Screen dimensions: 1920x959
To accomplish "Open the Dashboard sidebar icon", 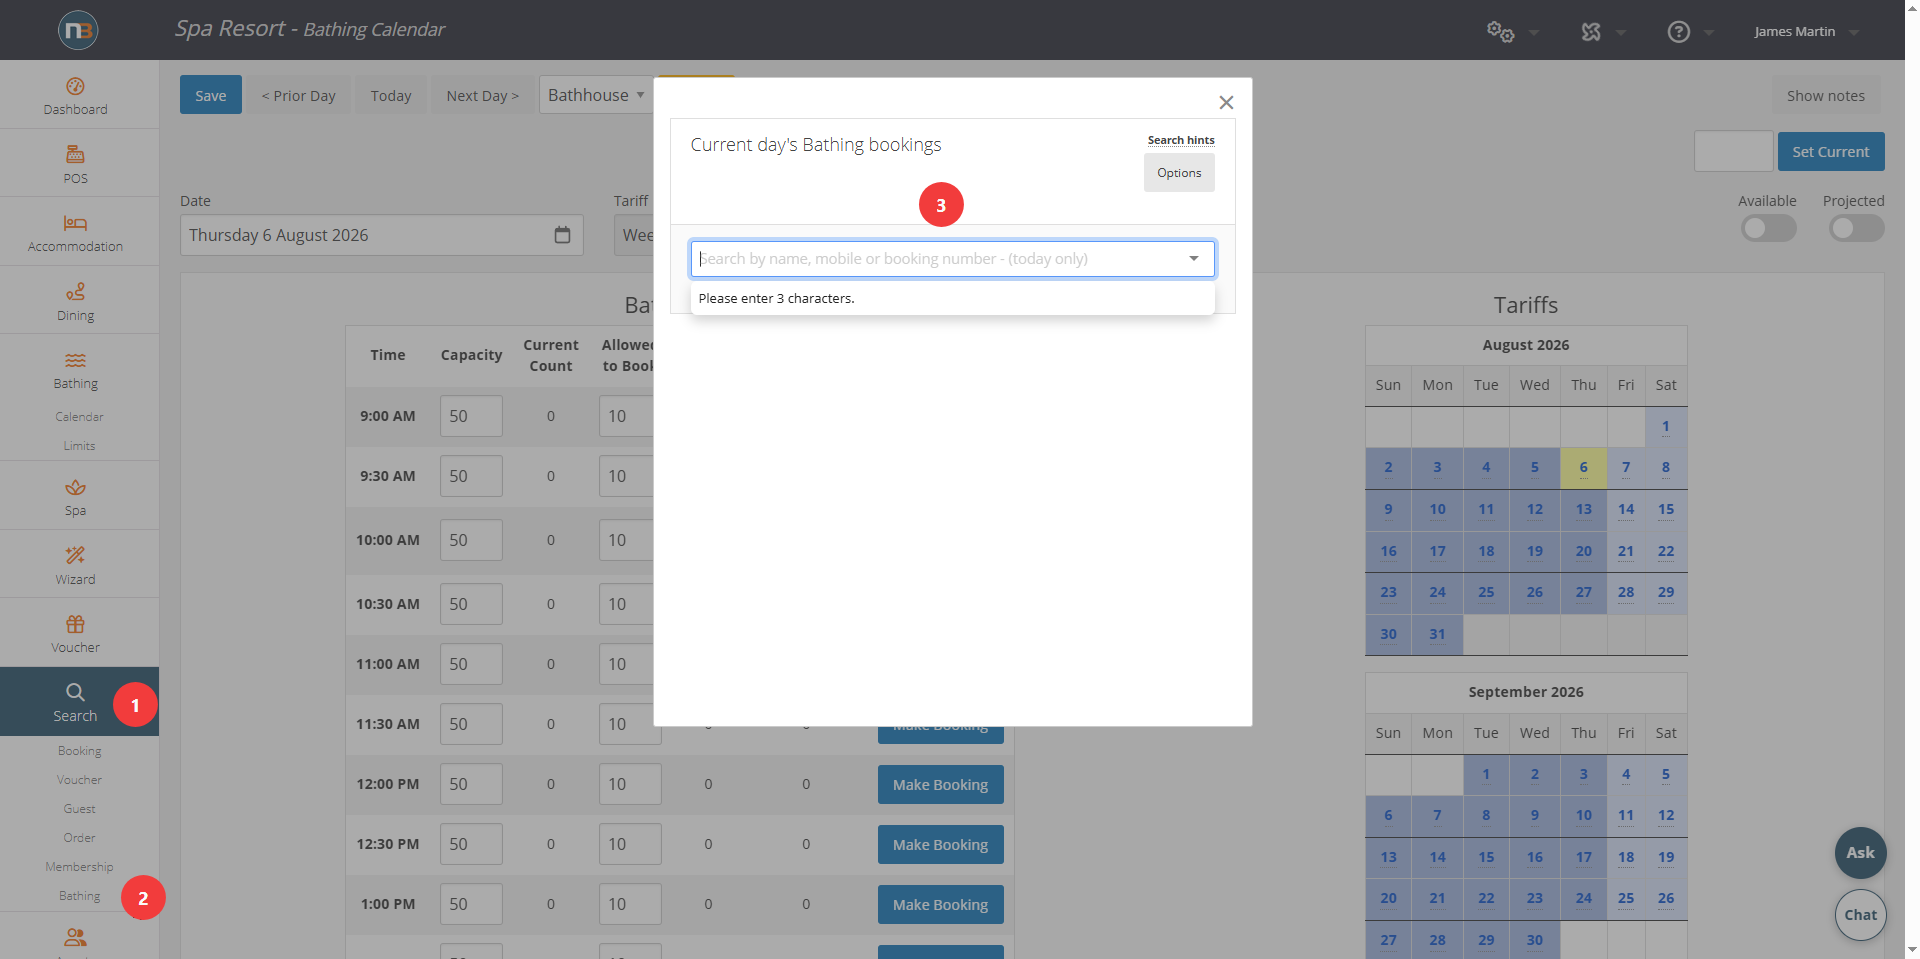I will click(x=75, y=87).
